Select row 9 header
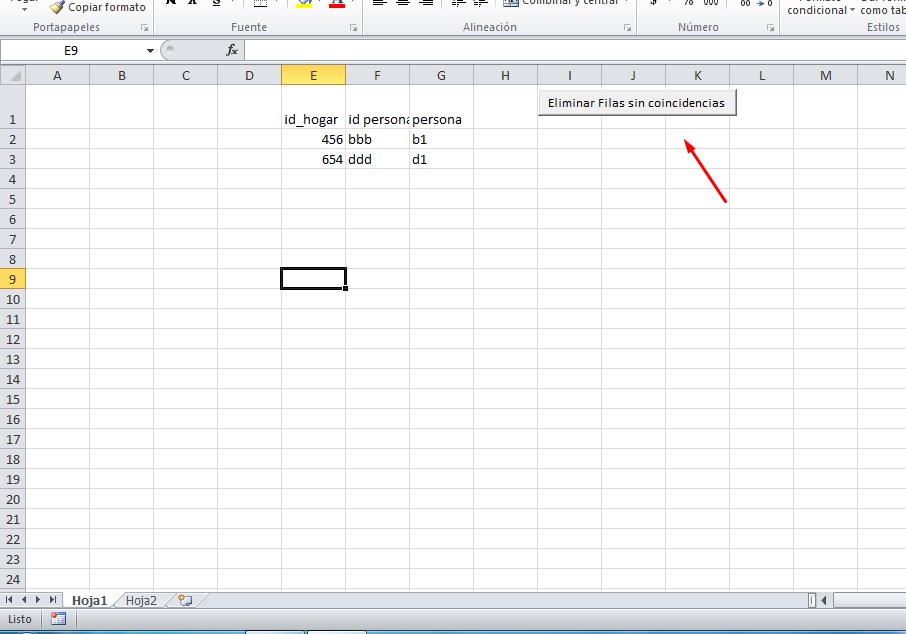 13,279
